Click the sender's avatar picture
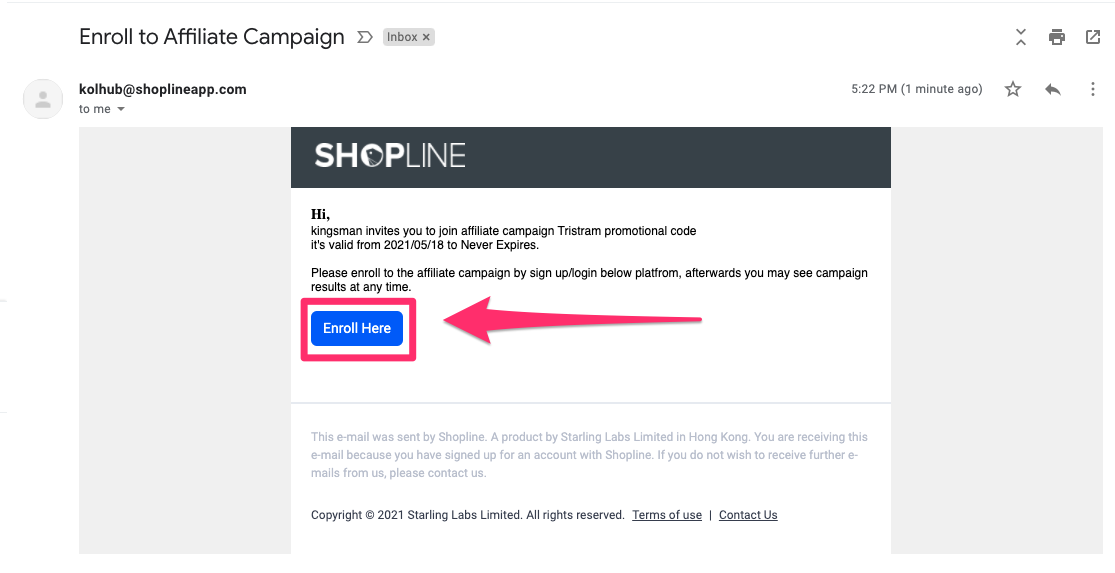Screen dimensions: 1115x573 (x=43, y=99)
